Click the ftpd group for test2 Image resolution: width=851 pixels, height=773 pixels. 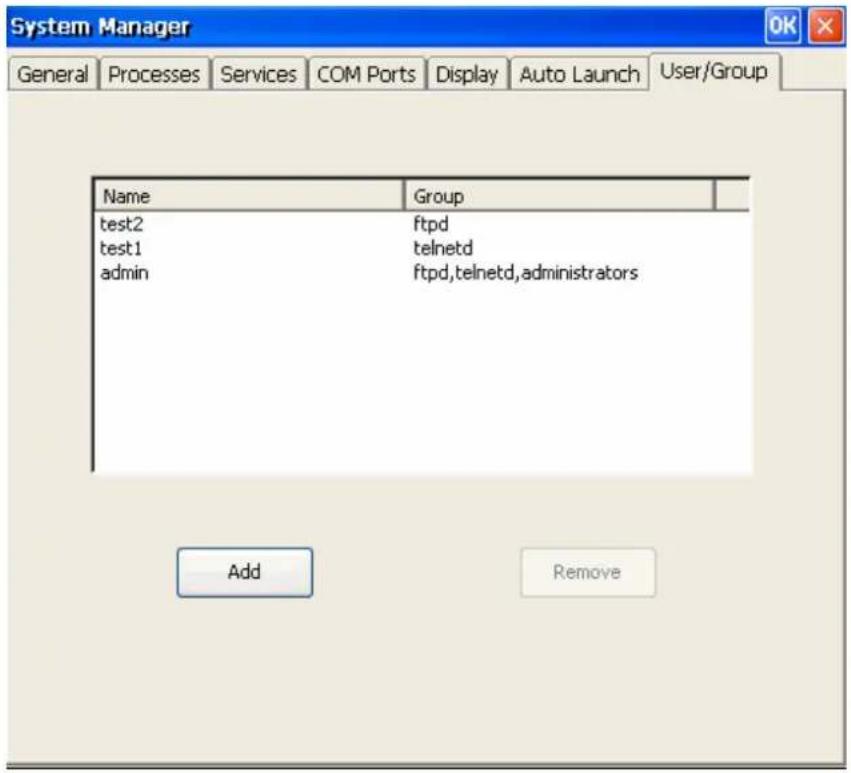[431, 224]
